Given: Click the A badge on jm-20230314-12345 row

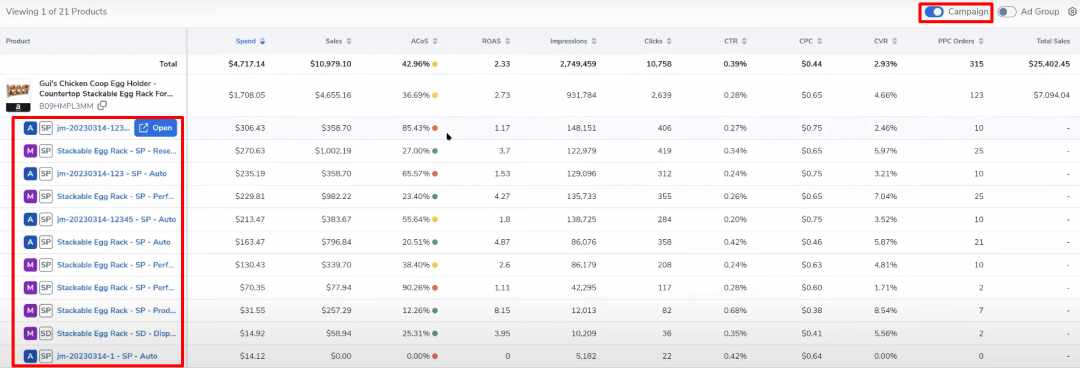Looking at the screenshot, I should [x=30, y=219].
